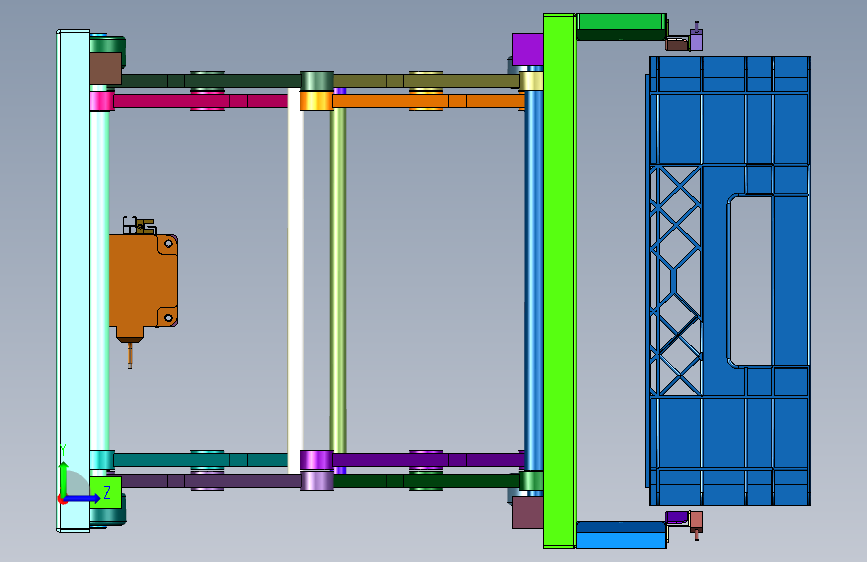Screen dimensions: 867x562
Task: Click the light blue block below the right plate
Action: point(620,540)
